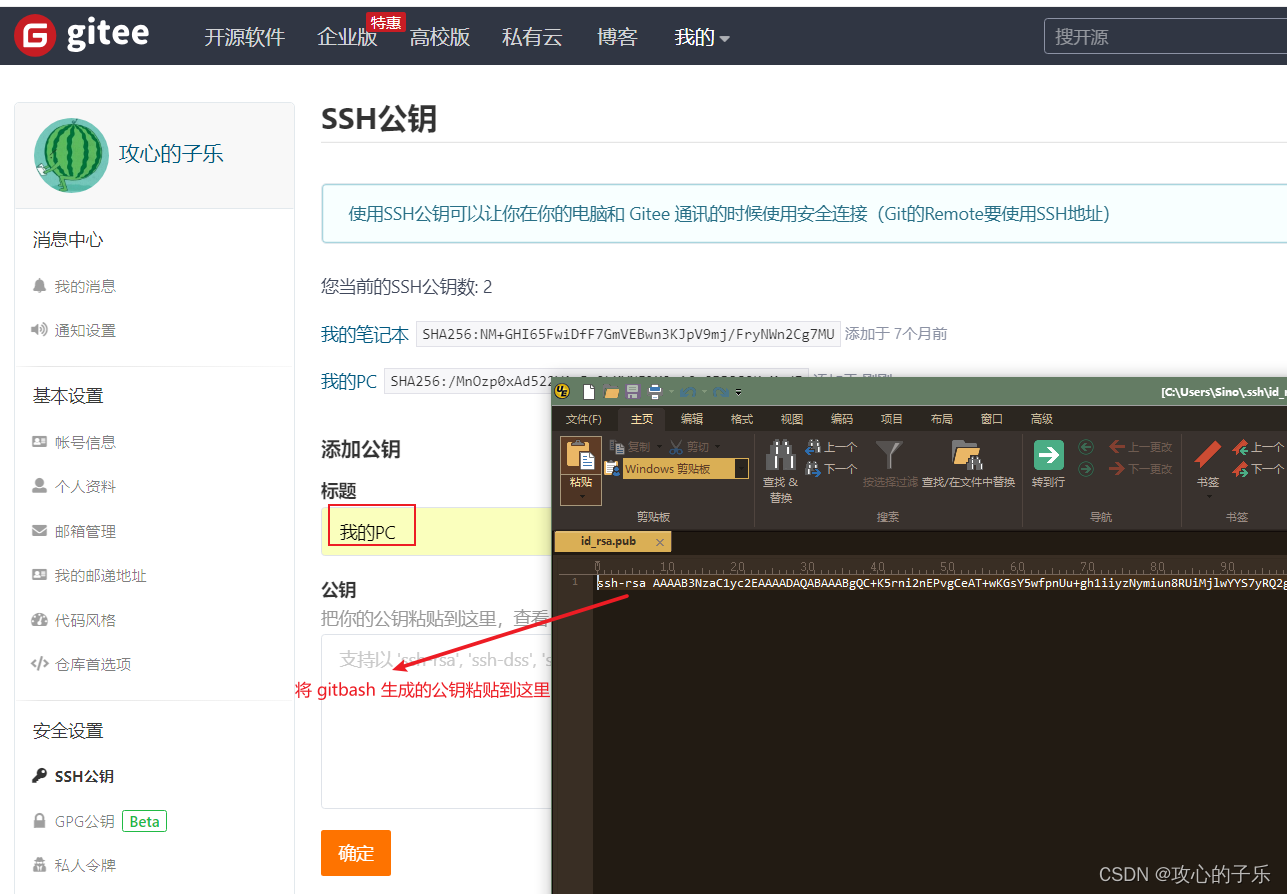Click the undo arrow in UltraEdit toolbar
Image resolution: width=1287 pixels, height=894 pixels.
tap(687, 391)
